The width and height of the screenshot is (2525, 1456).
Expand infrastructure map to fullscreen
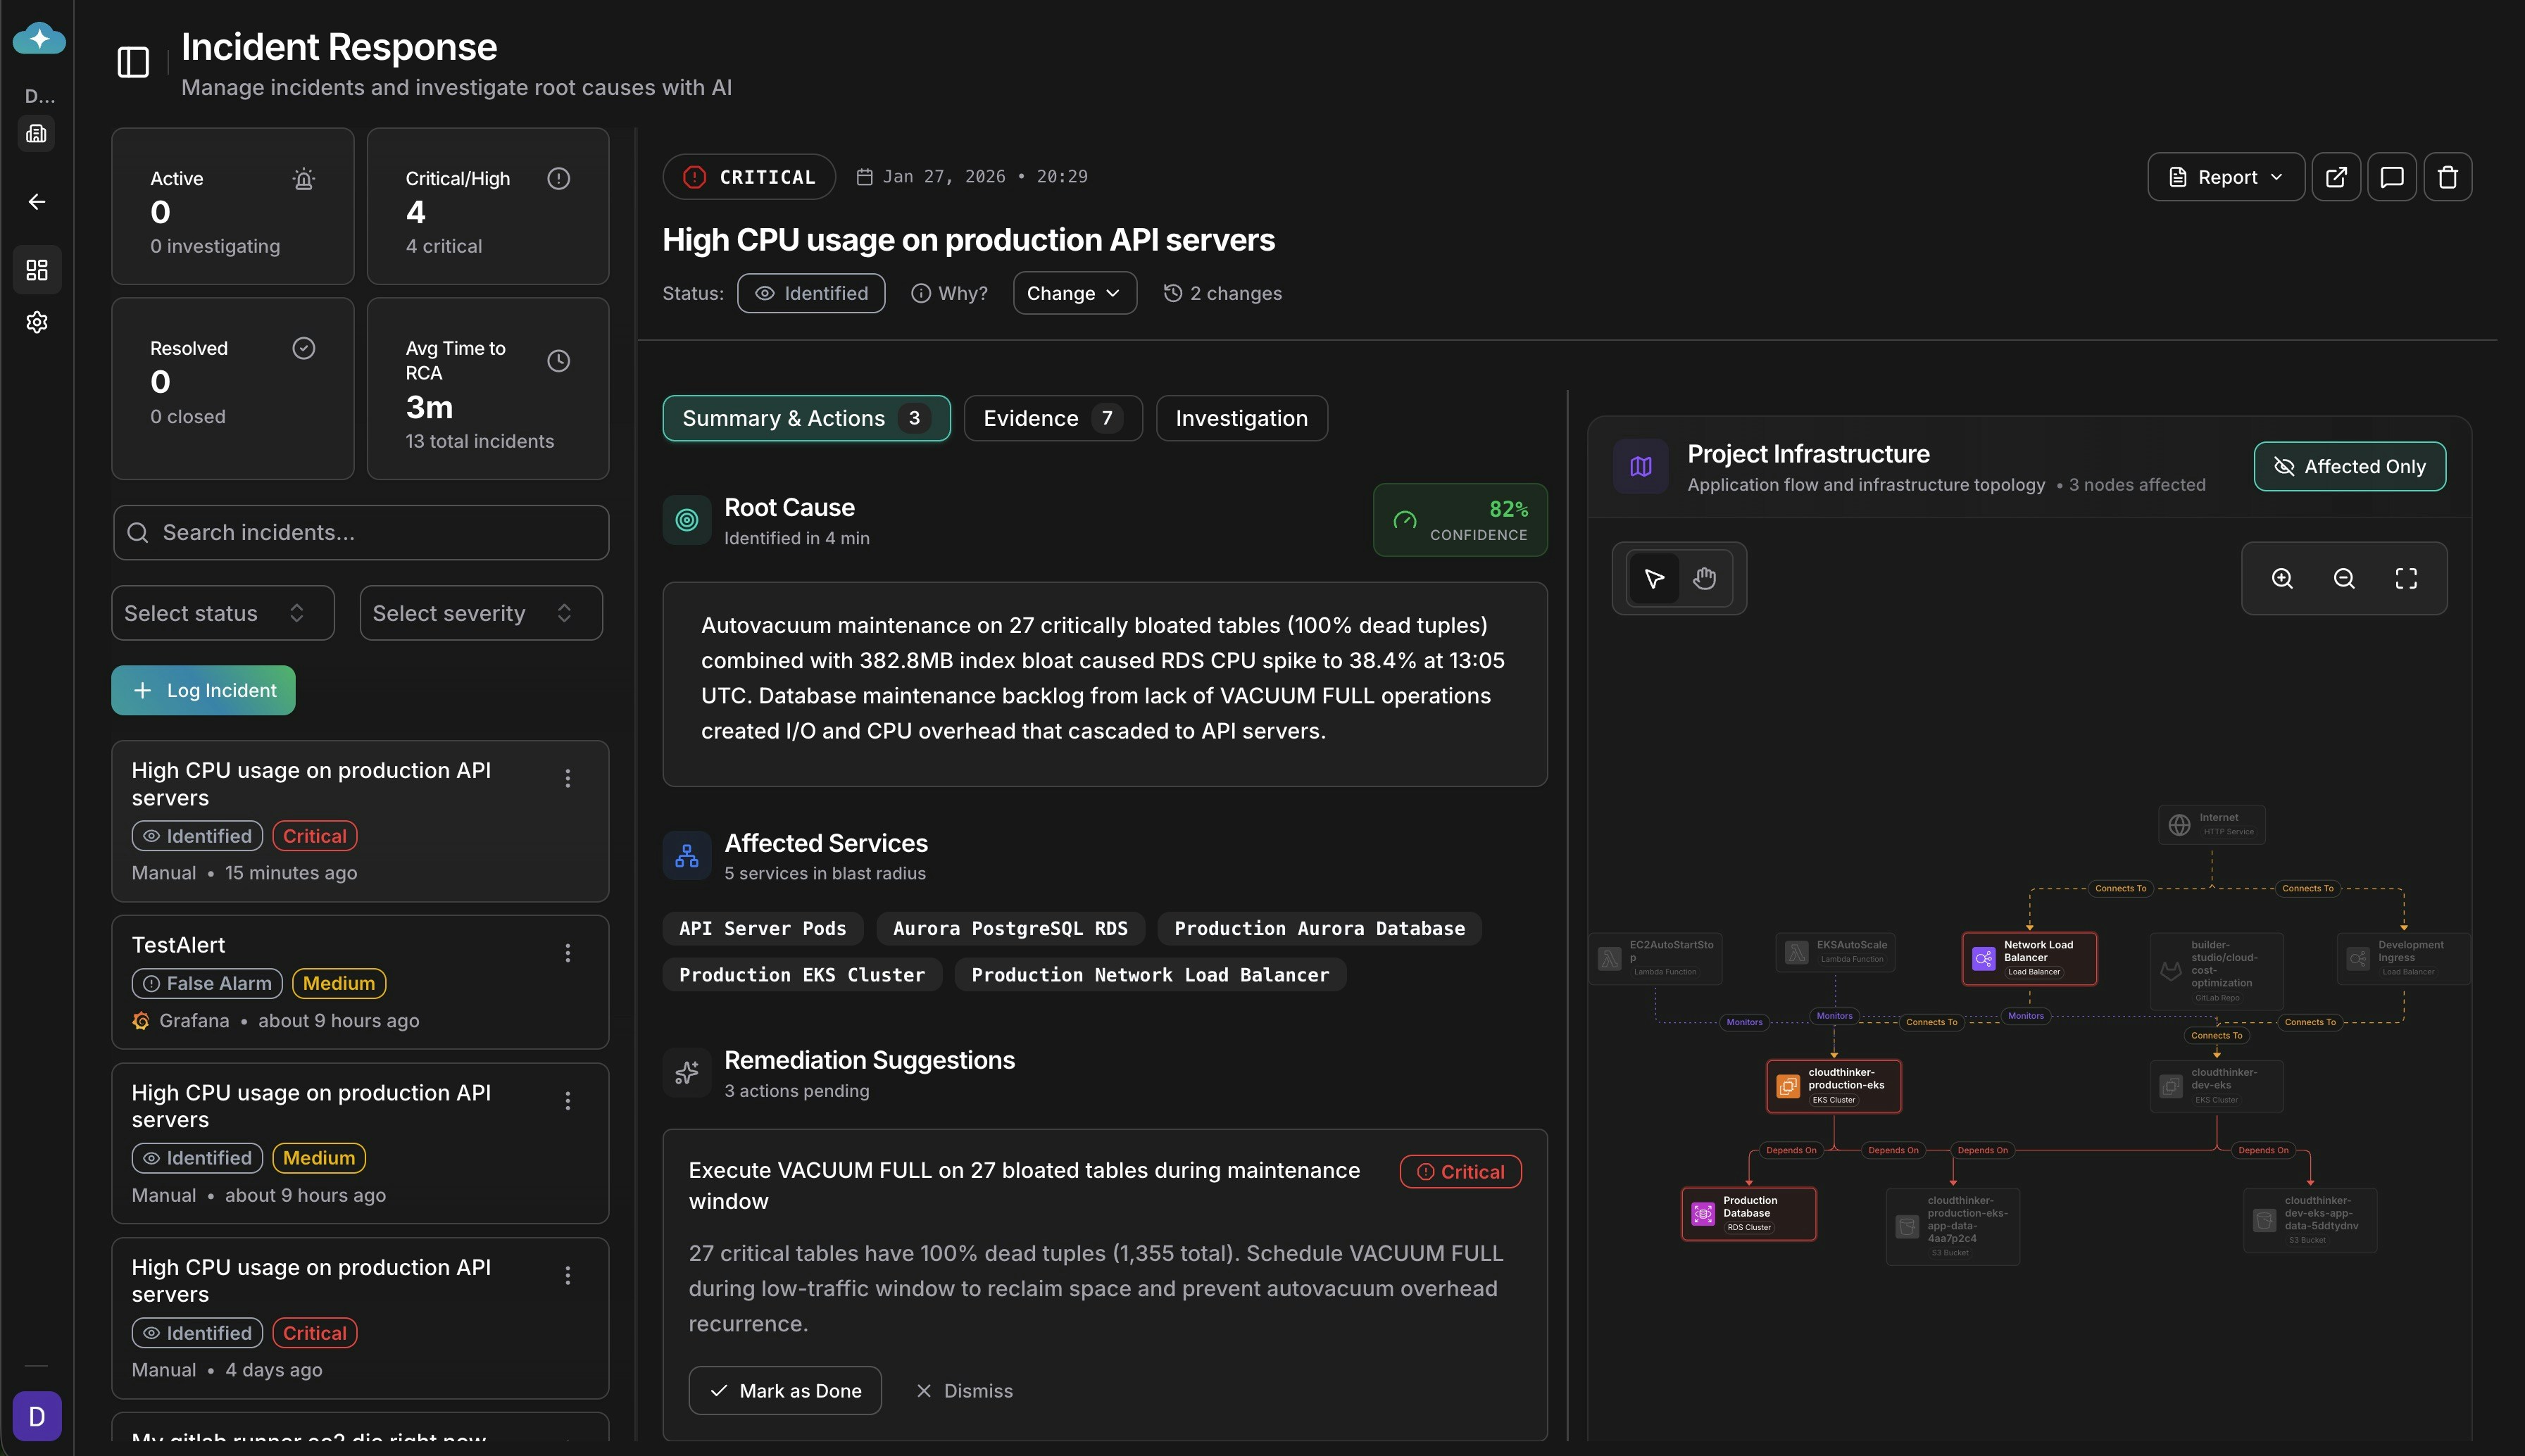(x=2406, y=578)
